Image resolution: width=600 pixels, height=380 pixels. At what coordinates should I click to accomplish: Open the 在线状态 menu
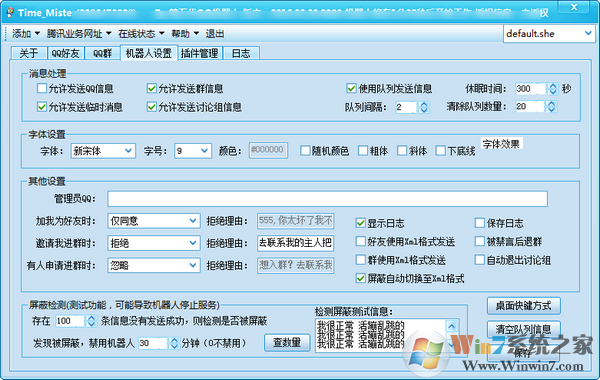click(141, 34)
